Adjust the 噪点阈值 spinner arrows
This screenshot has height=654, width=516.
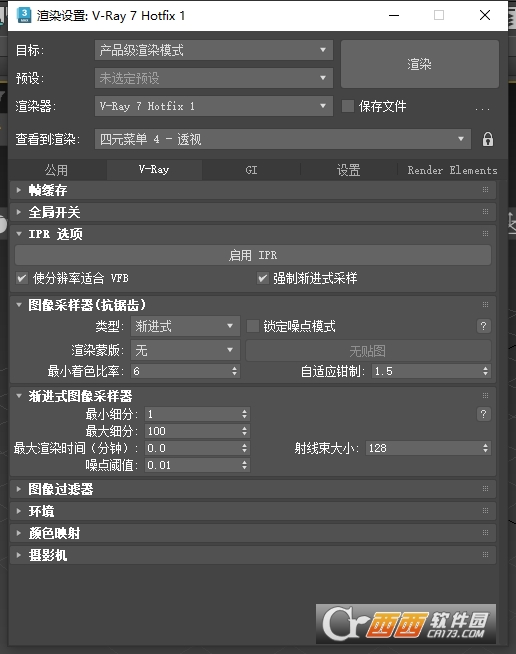[244, 465]
